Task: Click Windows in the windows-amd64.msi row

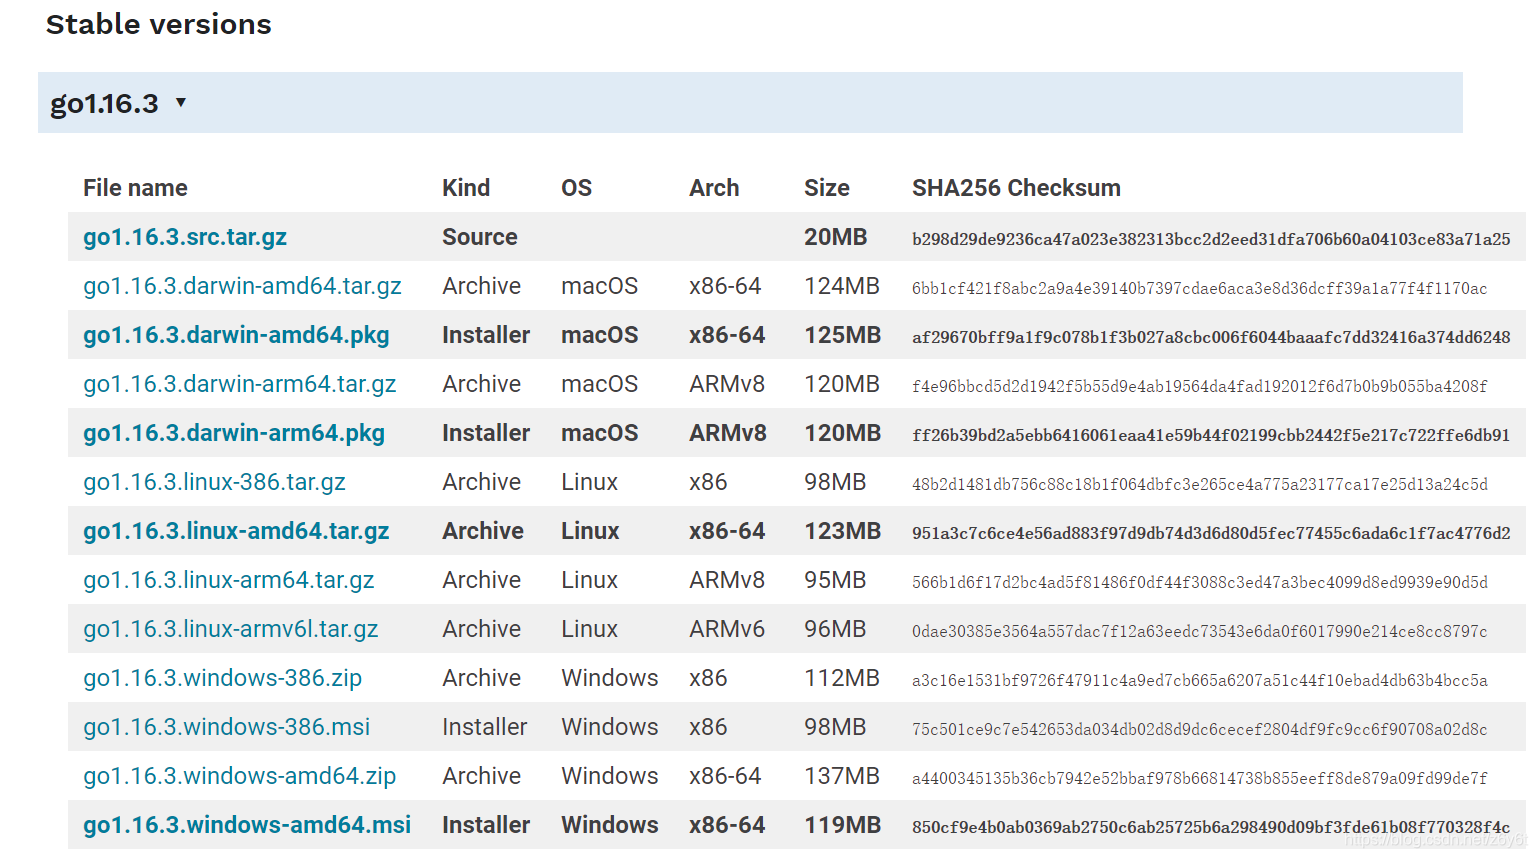Action: click(x=610, y=825)
